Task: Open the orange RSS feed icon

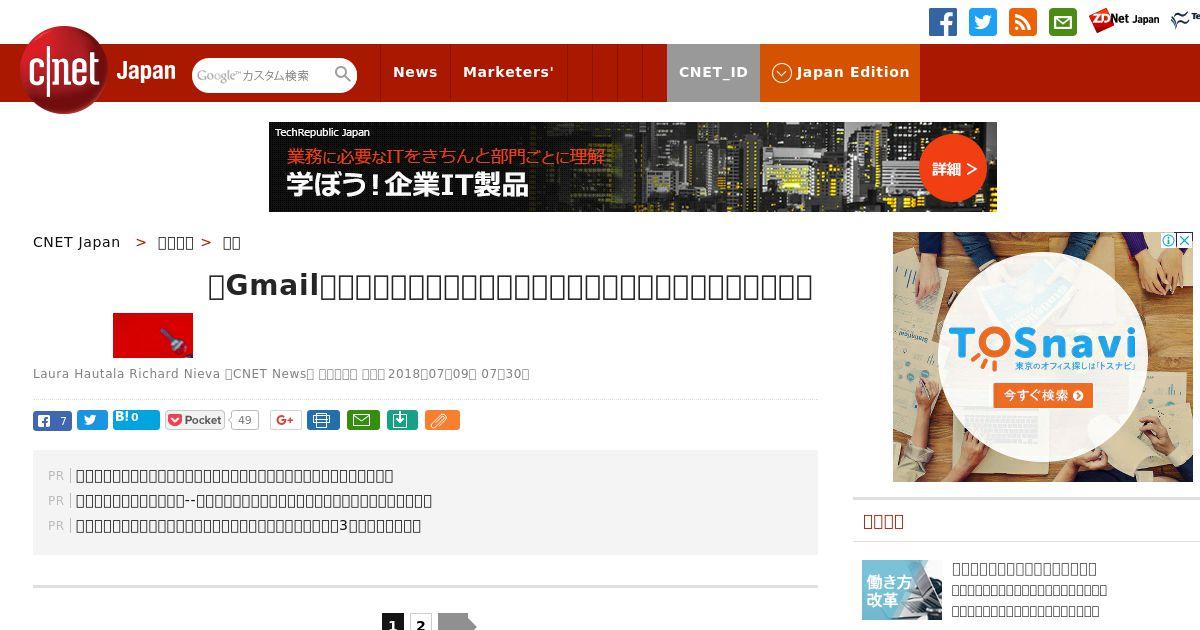Action: point(1023,22)
